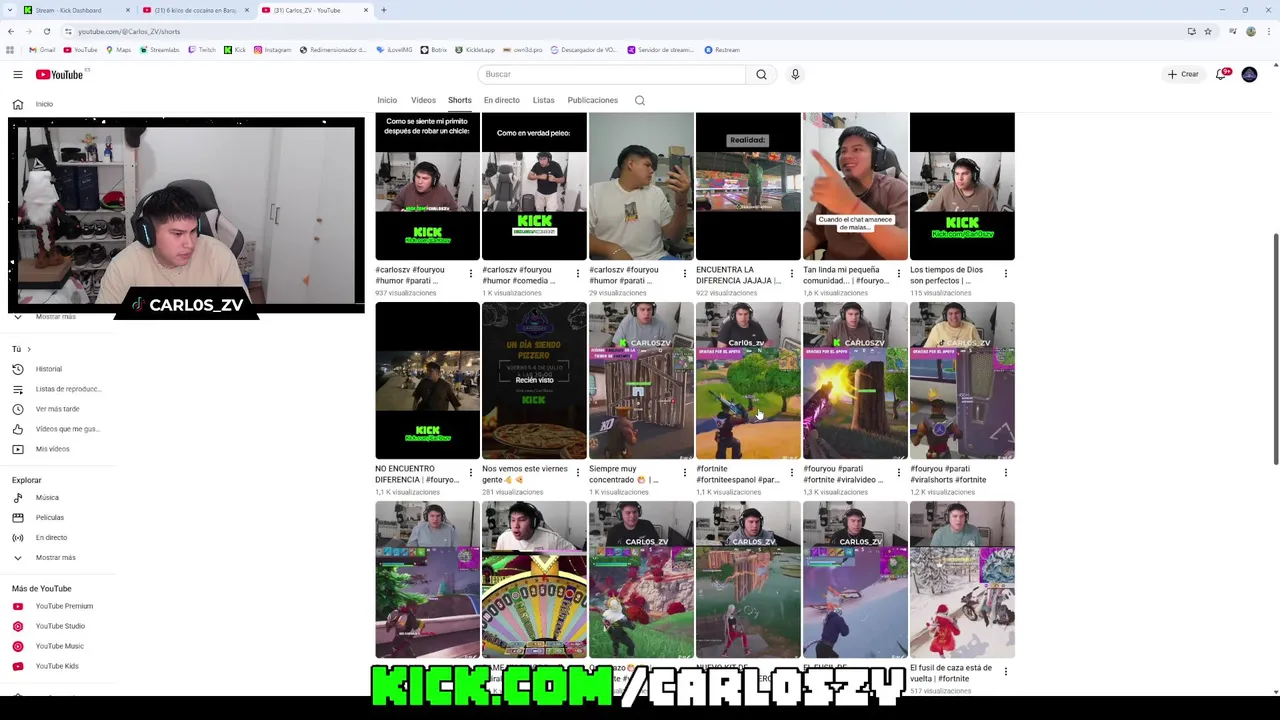
Task: Play the 'ENCUENTRA LA DIFERENCIA JAJAJA' short thumbnail
Action: (x=748, y=186)
